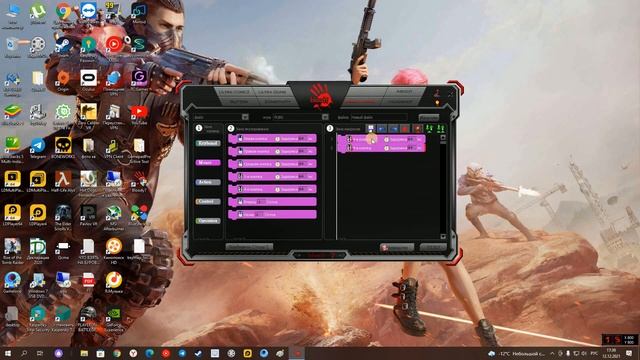Select the 'Средняя кнопка' command block
640x360 pixels.
pyautogui.click(x=272, y=164)
